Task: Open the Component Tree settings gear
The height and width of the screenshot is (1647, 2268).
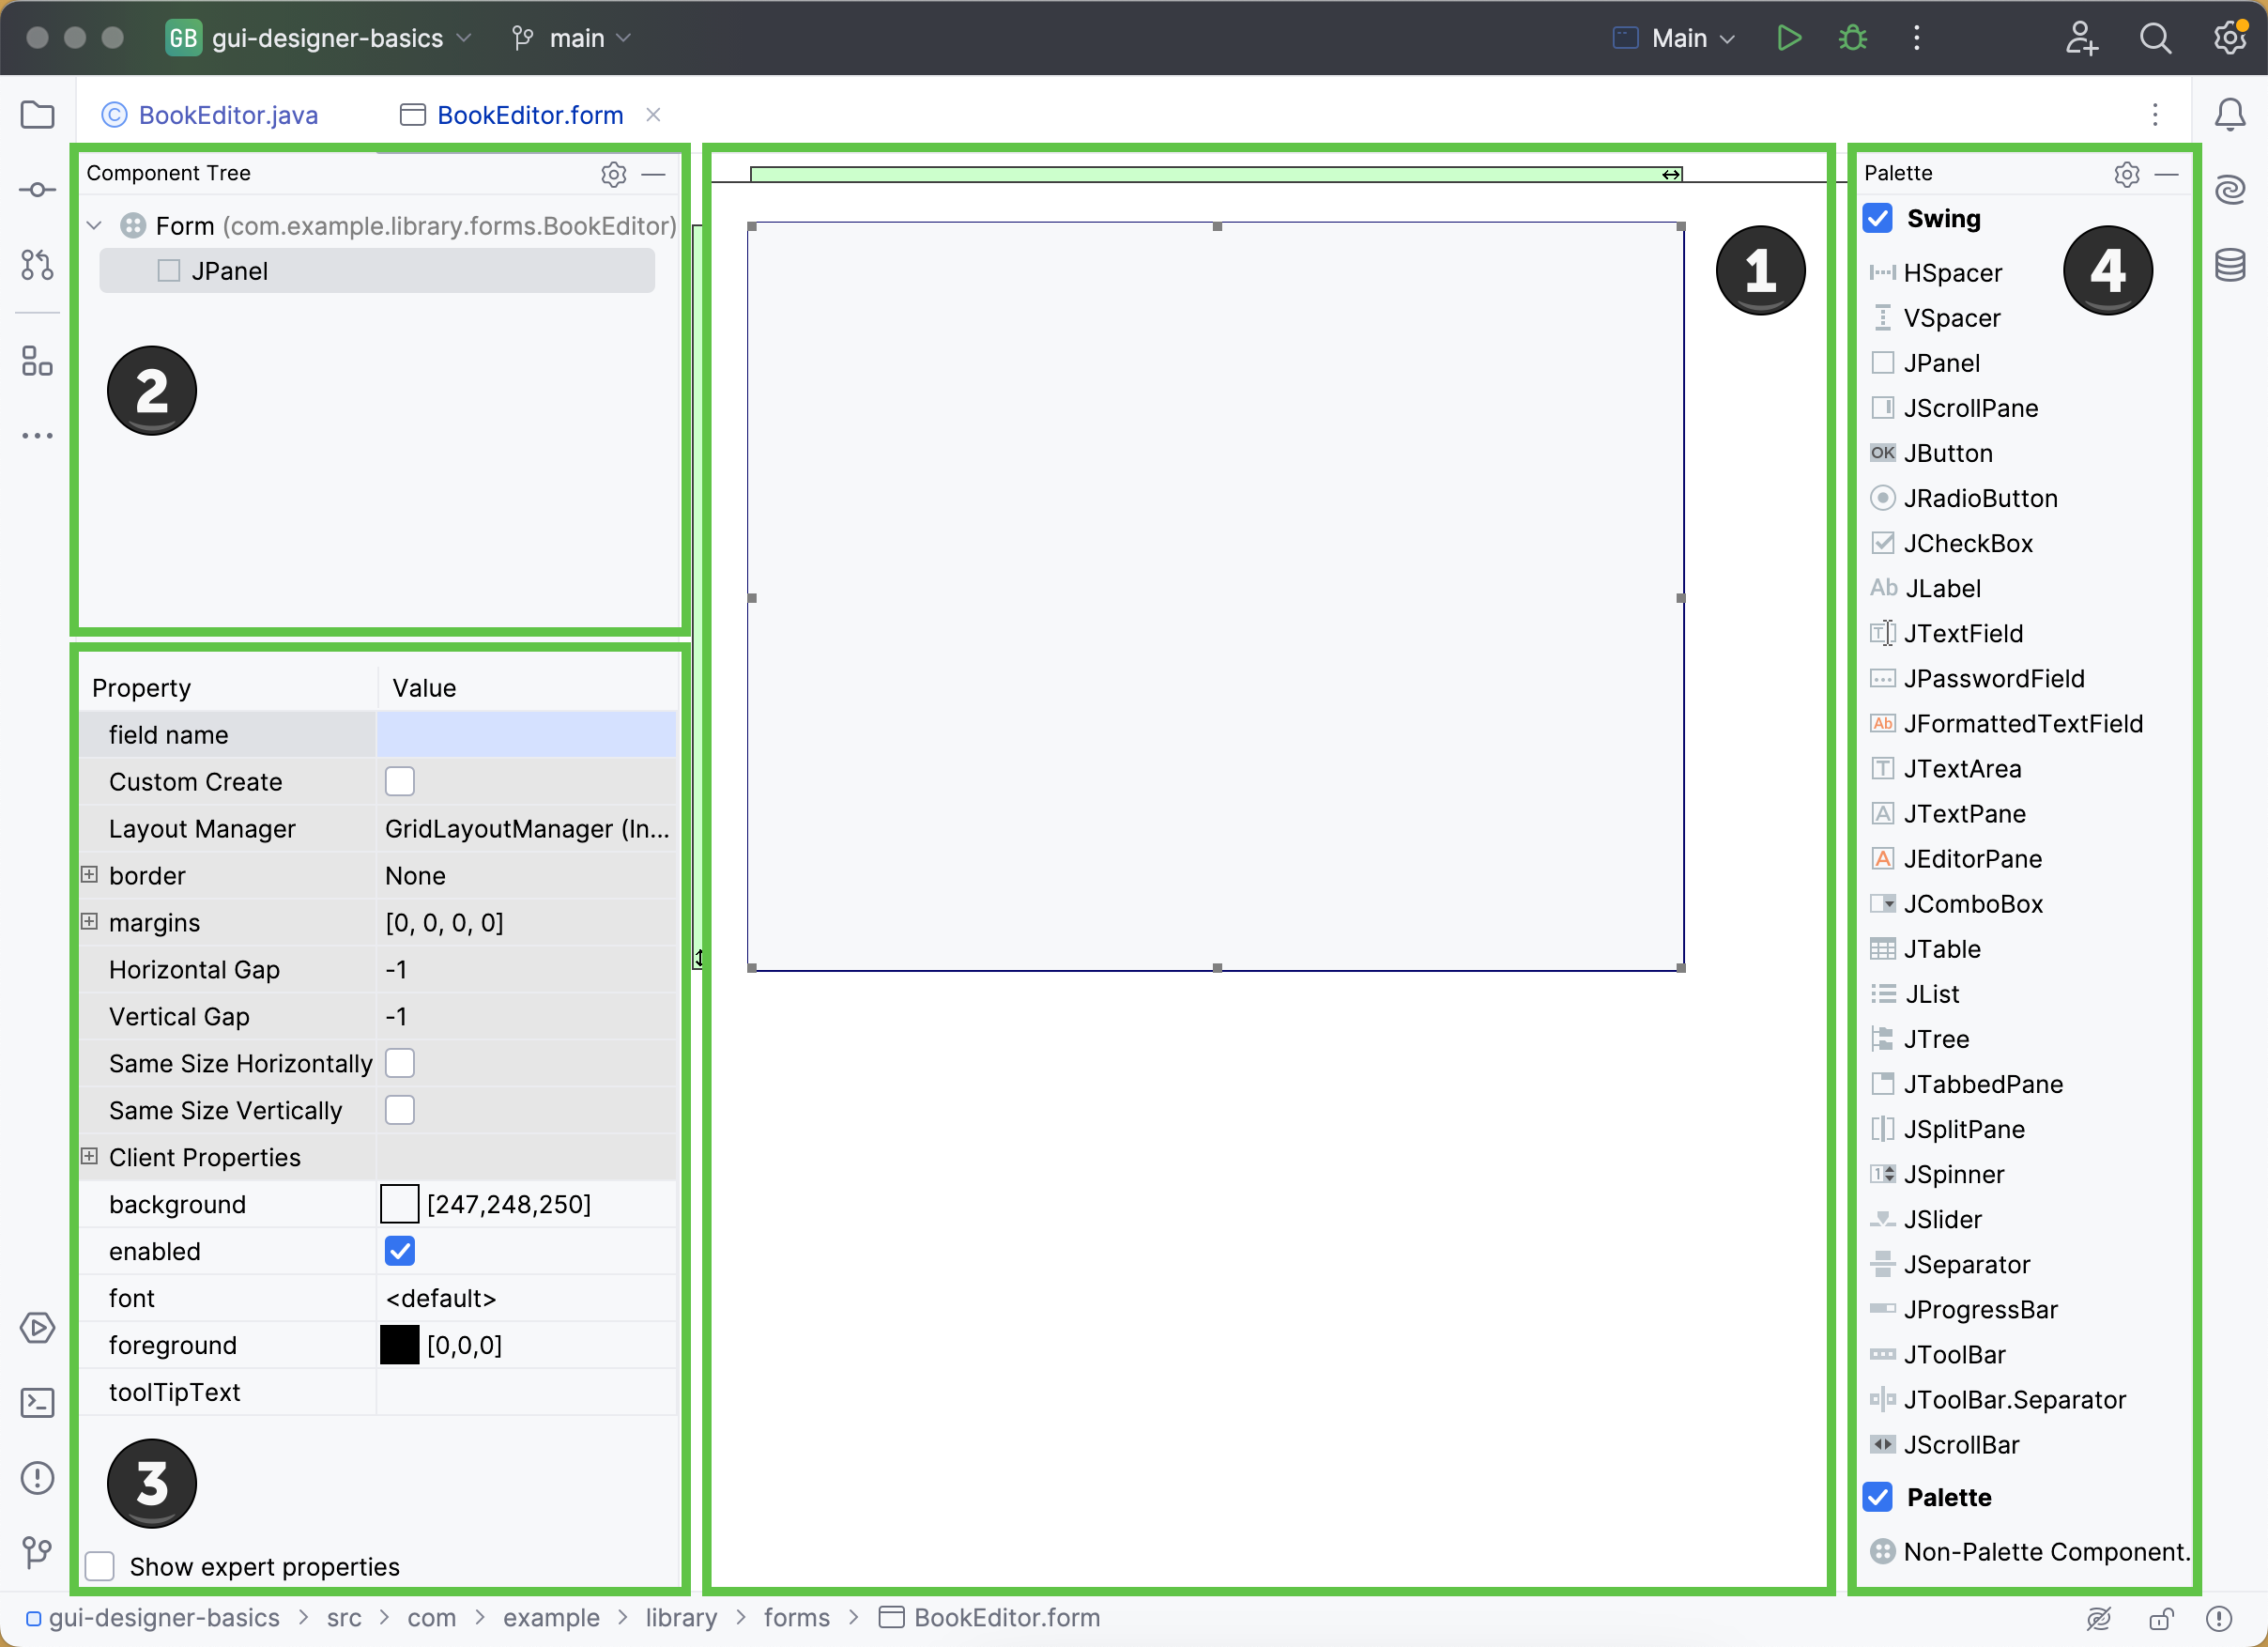Action: click(613, 174)
